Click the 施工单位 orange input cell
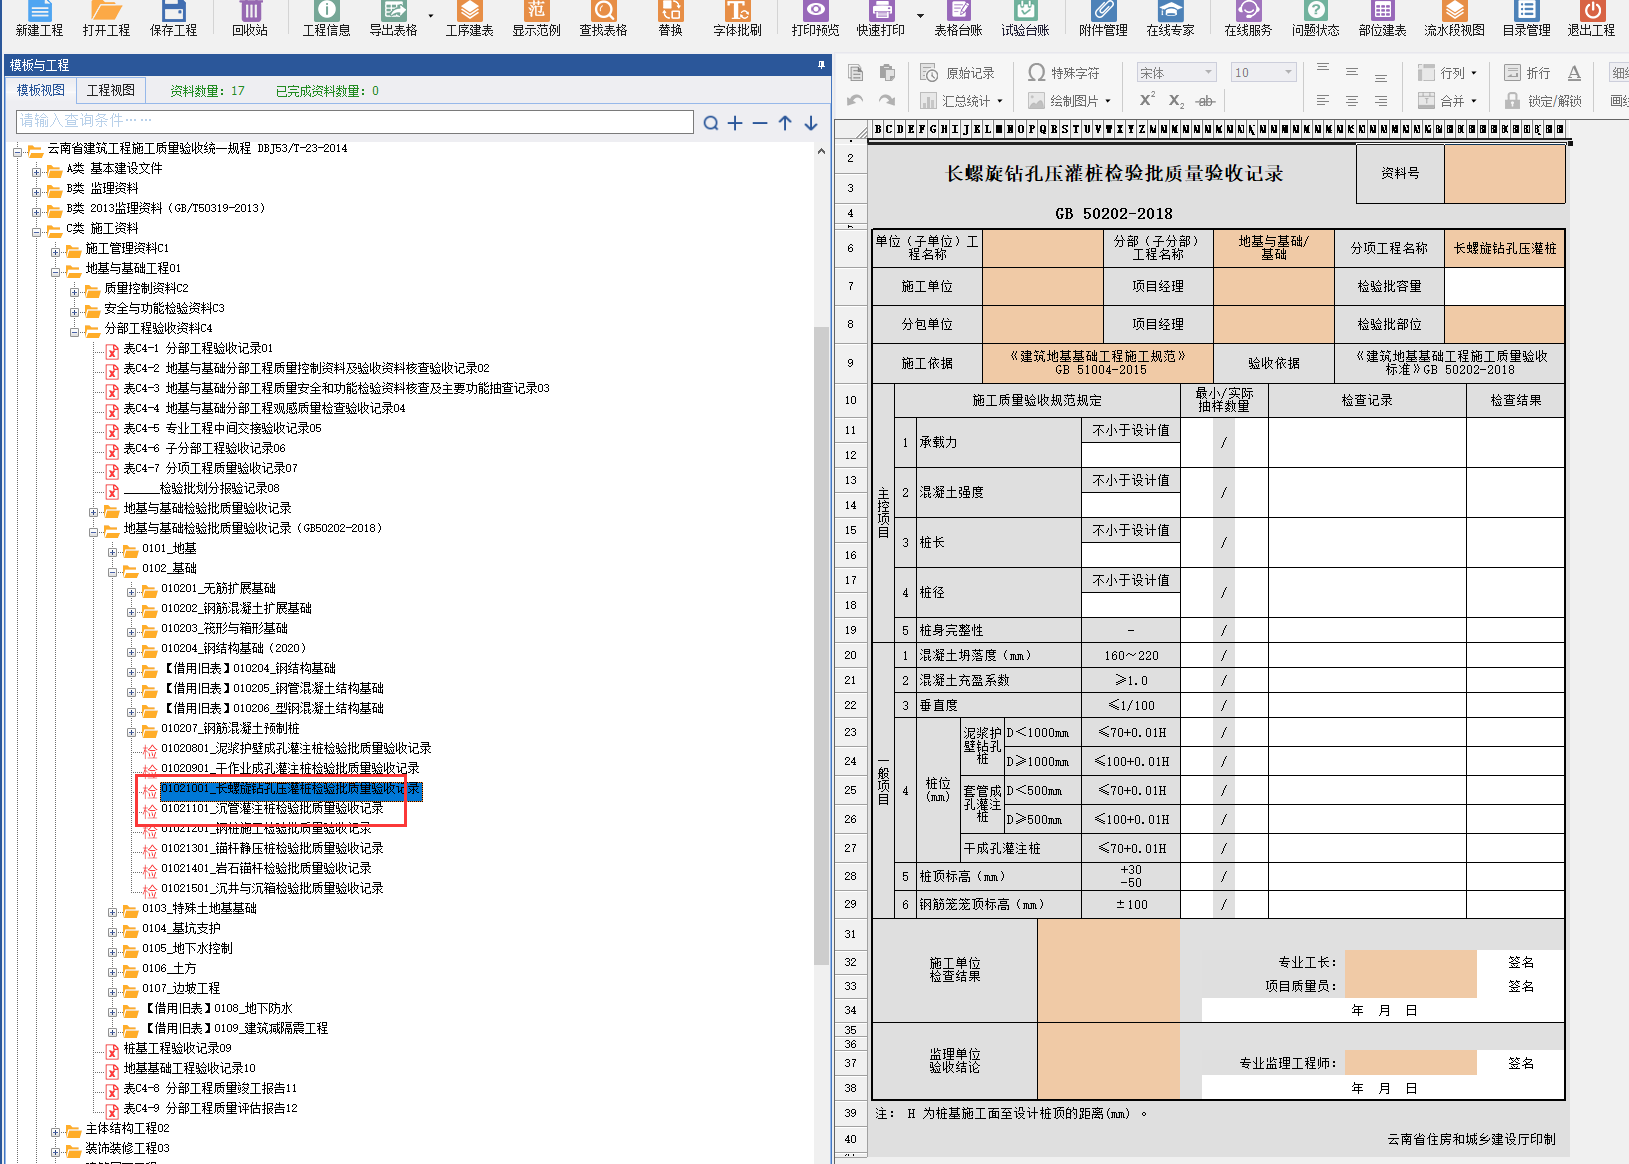This screenshot has height=1164, width=1629. click(x=1042, y=286)
